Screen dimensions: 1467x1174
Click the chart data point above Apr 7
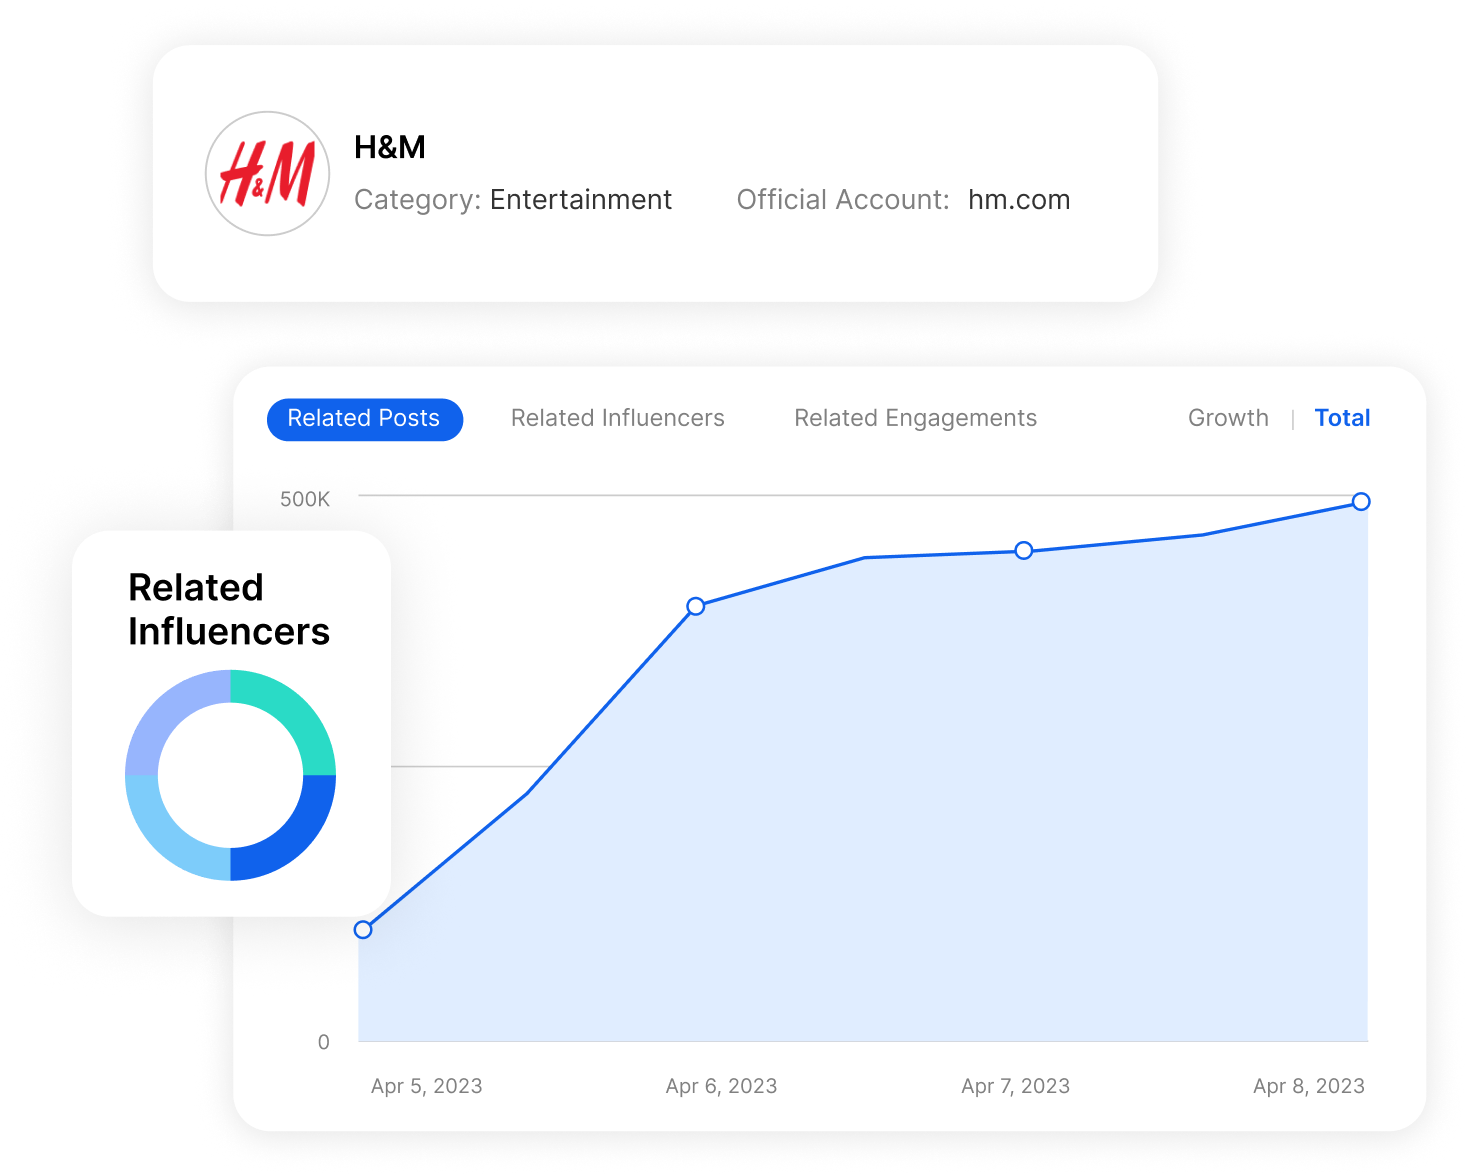(x=1023, y=551)
